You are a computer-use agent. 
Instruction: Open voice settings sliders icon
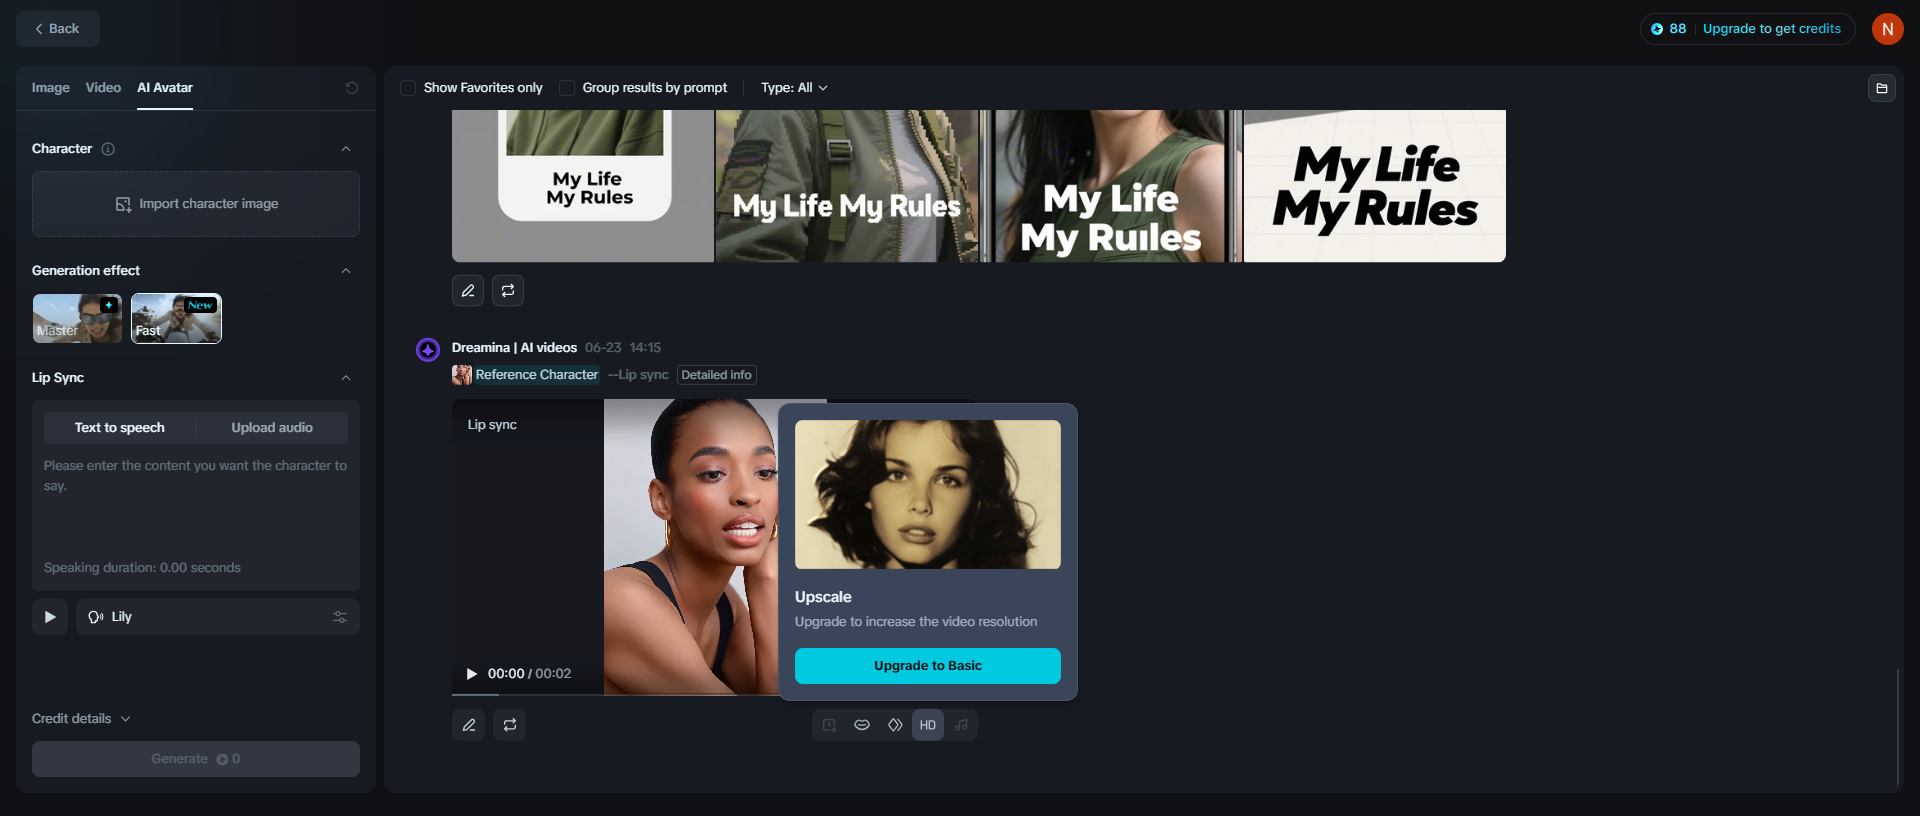340,617
